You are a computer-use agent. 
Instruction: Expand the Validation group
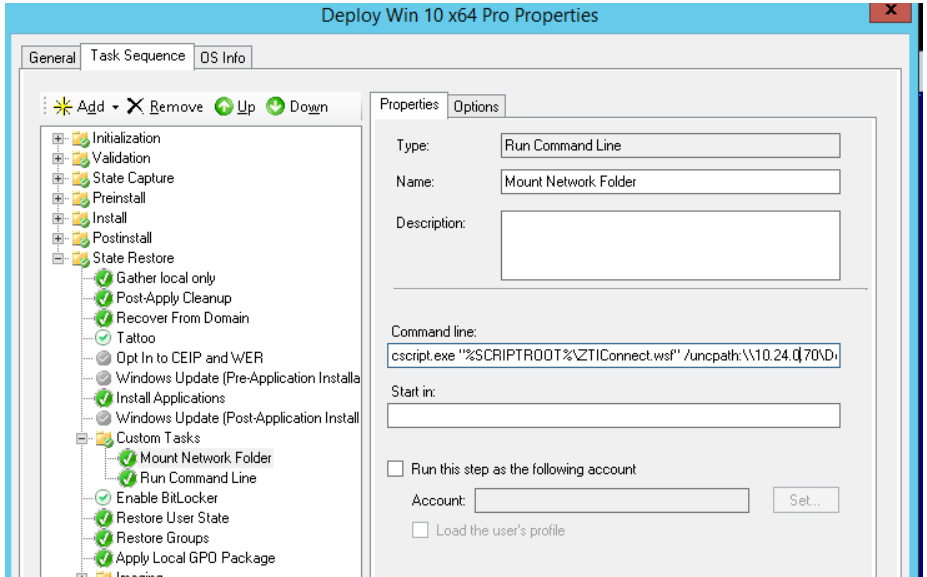coord(58,158)
